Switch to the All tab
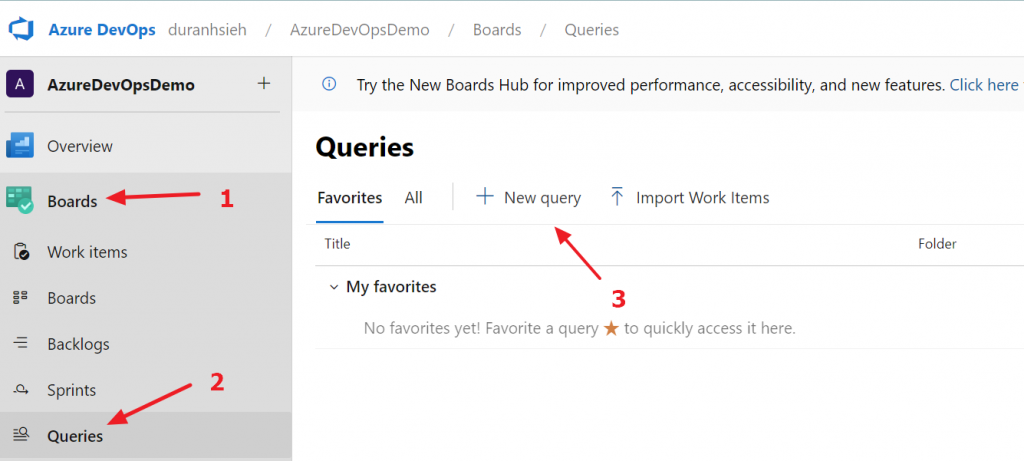Screen dimensions: 1024x461 (413, 198)
